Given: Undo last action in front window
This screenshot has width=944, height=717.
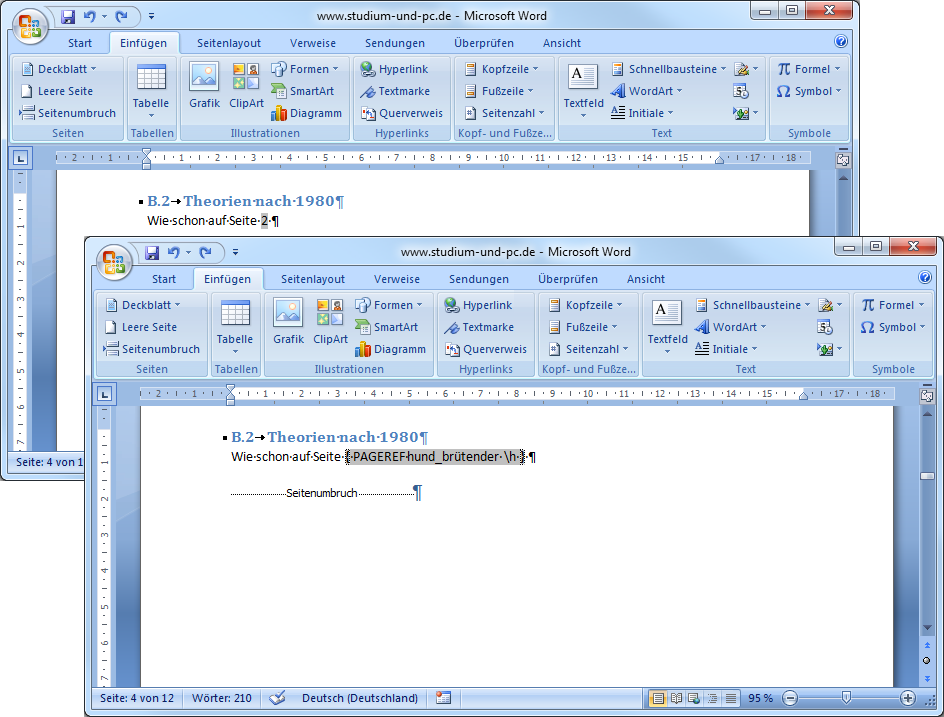Looking at the screenshot, I should click(x=174, y=252).
